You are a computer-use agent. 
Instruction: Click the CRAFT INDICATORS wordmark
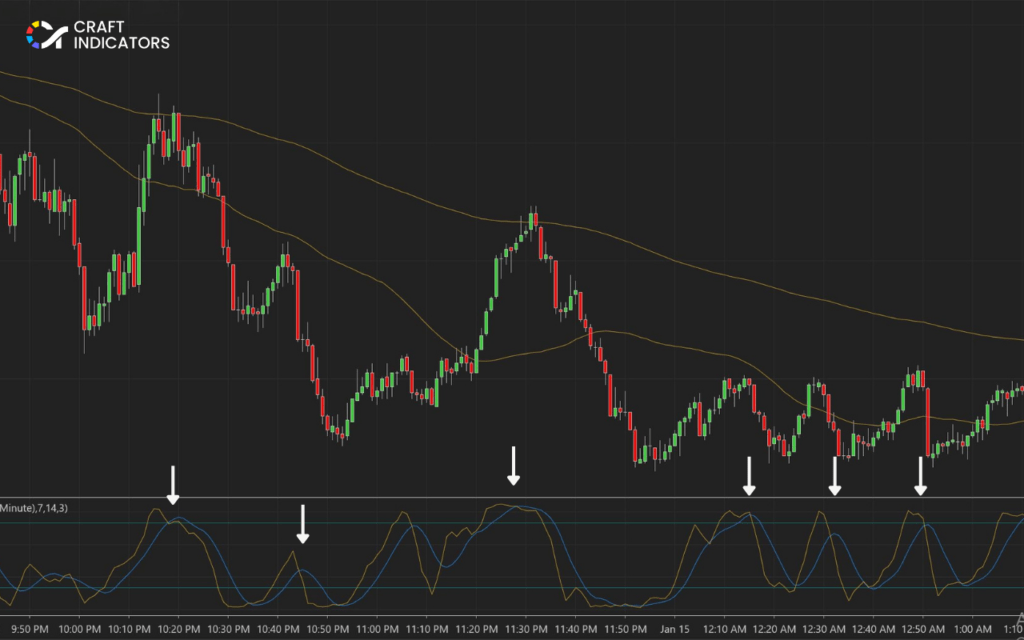pyautogui.click(x=120, y=35)
